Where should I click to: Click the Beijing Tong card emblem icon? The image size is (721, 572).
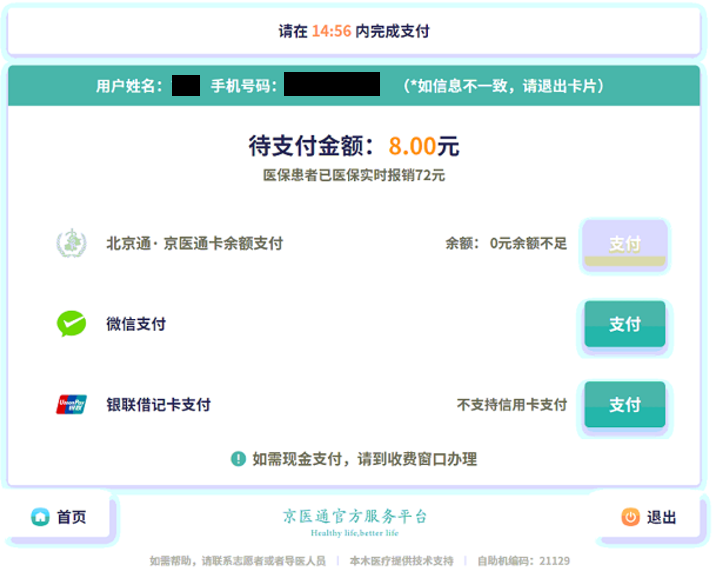click(x=71, y=243)
